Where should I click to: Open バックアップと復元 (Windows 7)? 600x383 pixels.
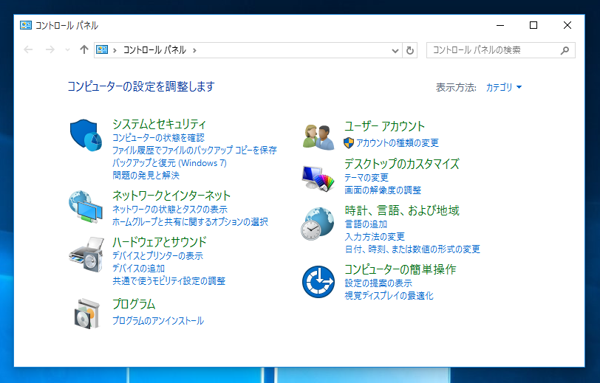170,163
